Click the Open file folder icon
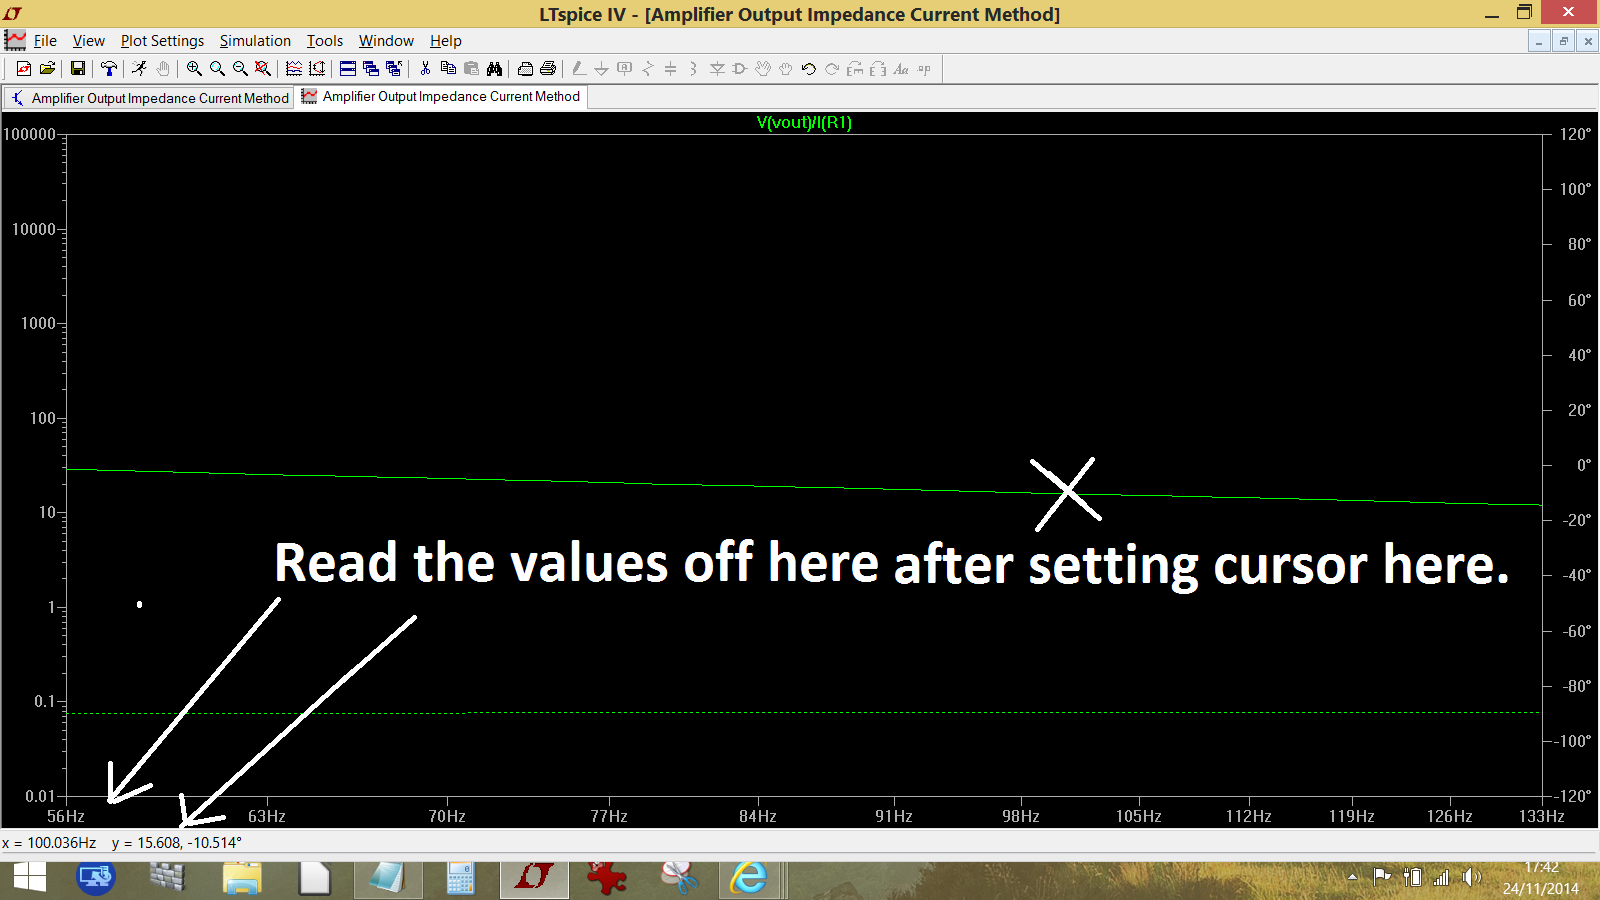The width and height of the screenshot is (1600, 900). 47,68
